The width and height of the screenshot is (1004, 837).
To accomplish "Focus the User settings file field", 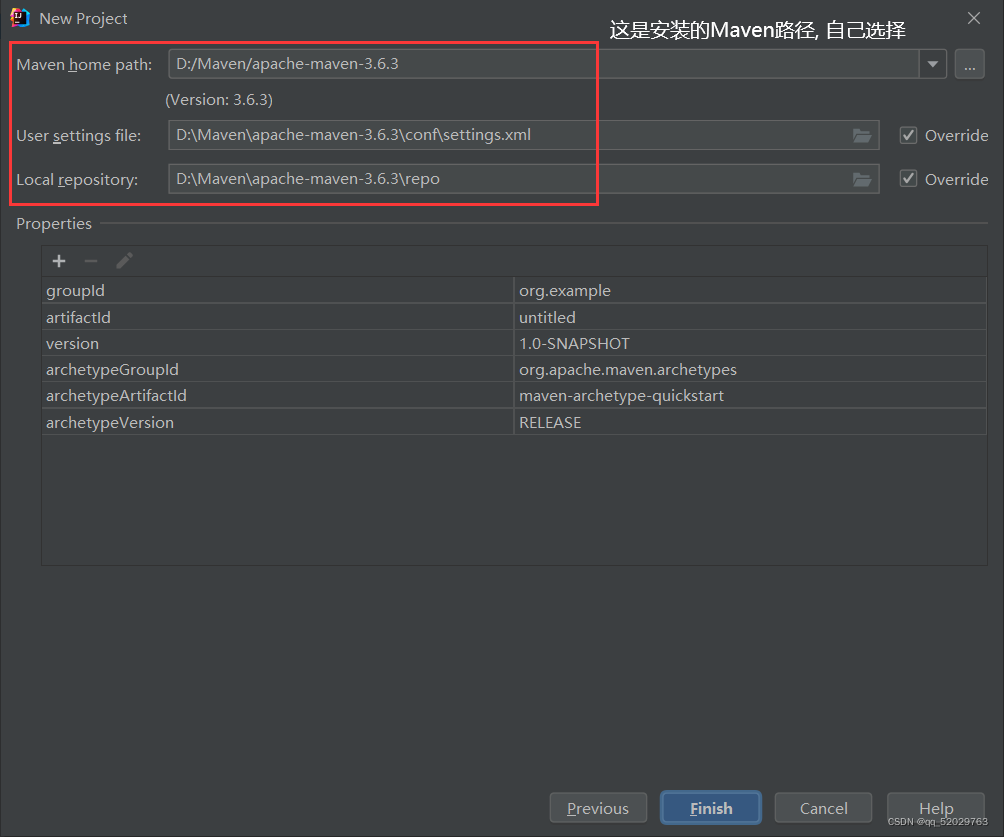I will point(524,135).
